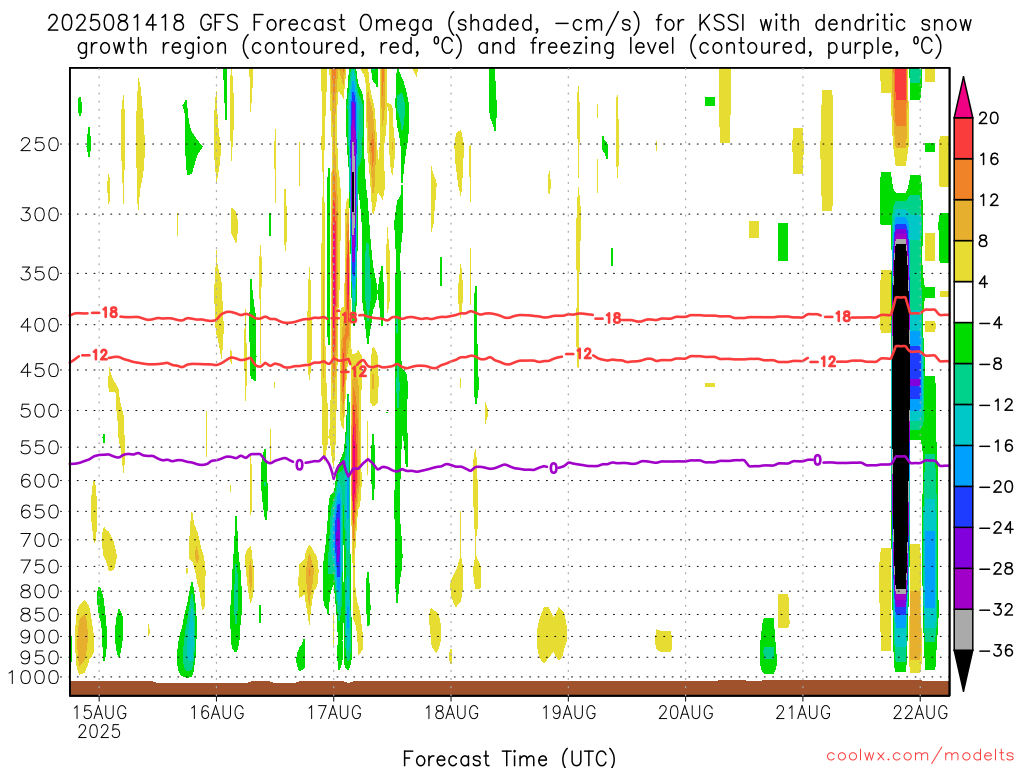This screenshot has width=1024, height=768.
Task: Click the brown surface band below 1000
Action: (x=509, y=688)
